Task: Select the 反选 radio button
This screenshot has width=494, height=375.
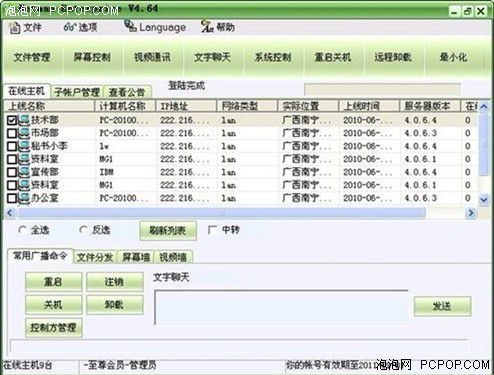Action: click(x=83, y=230)
